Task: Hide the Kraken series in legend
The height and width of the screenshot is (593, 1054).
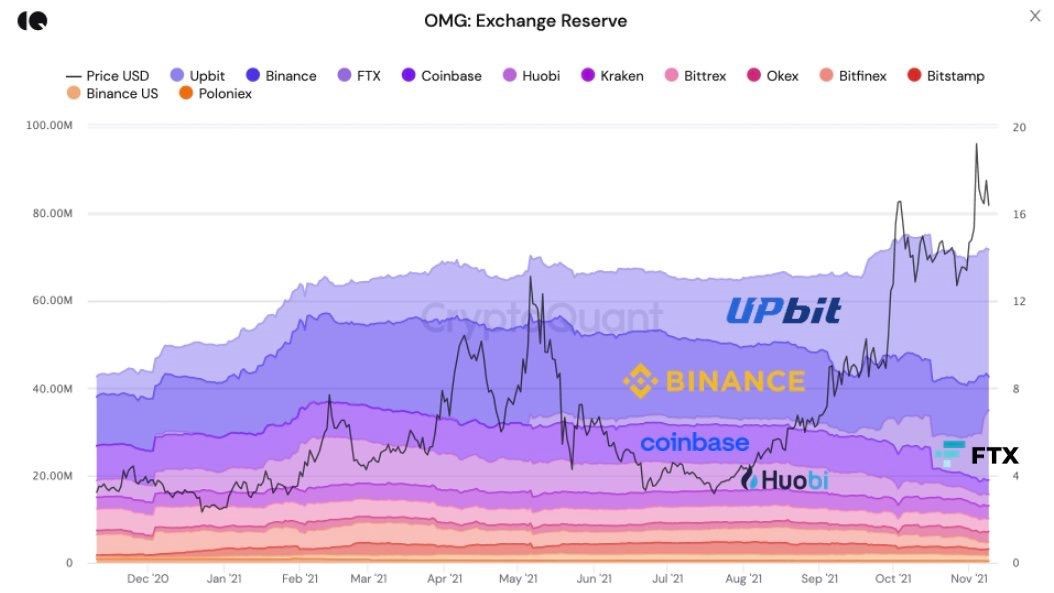Action: tap(611, 76)
